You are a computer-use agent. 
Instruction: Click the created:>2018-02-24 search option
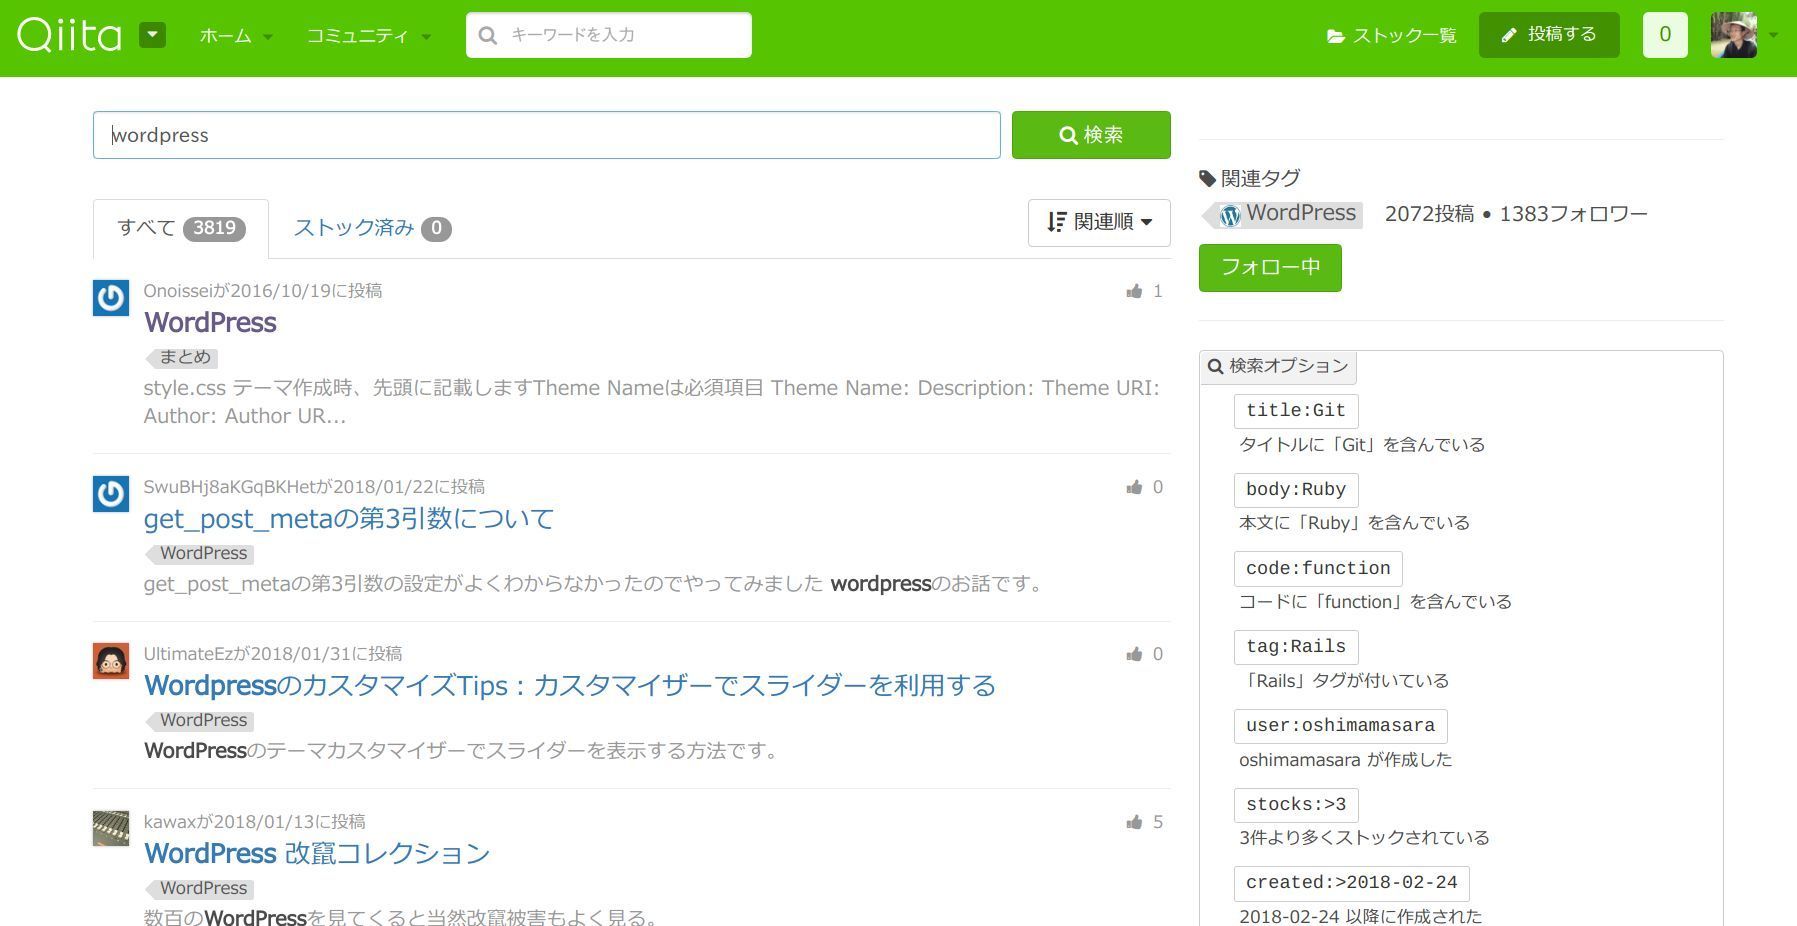pos(1351,883)
